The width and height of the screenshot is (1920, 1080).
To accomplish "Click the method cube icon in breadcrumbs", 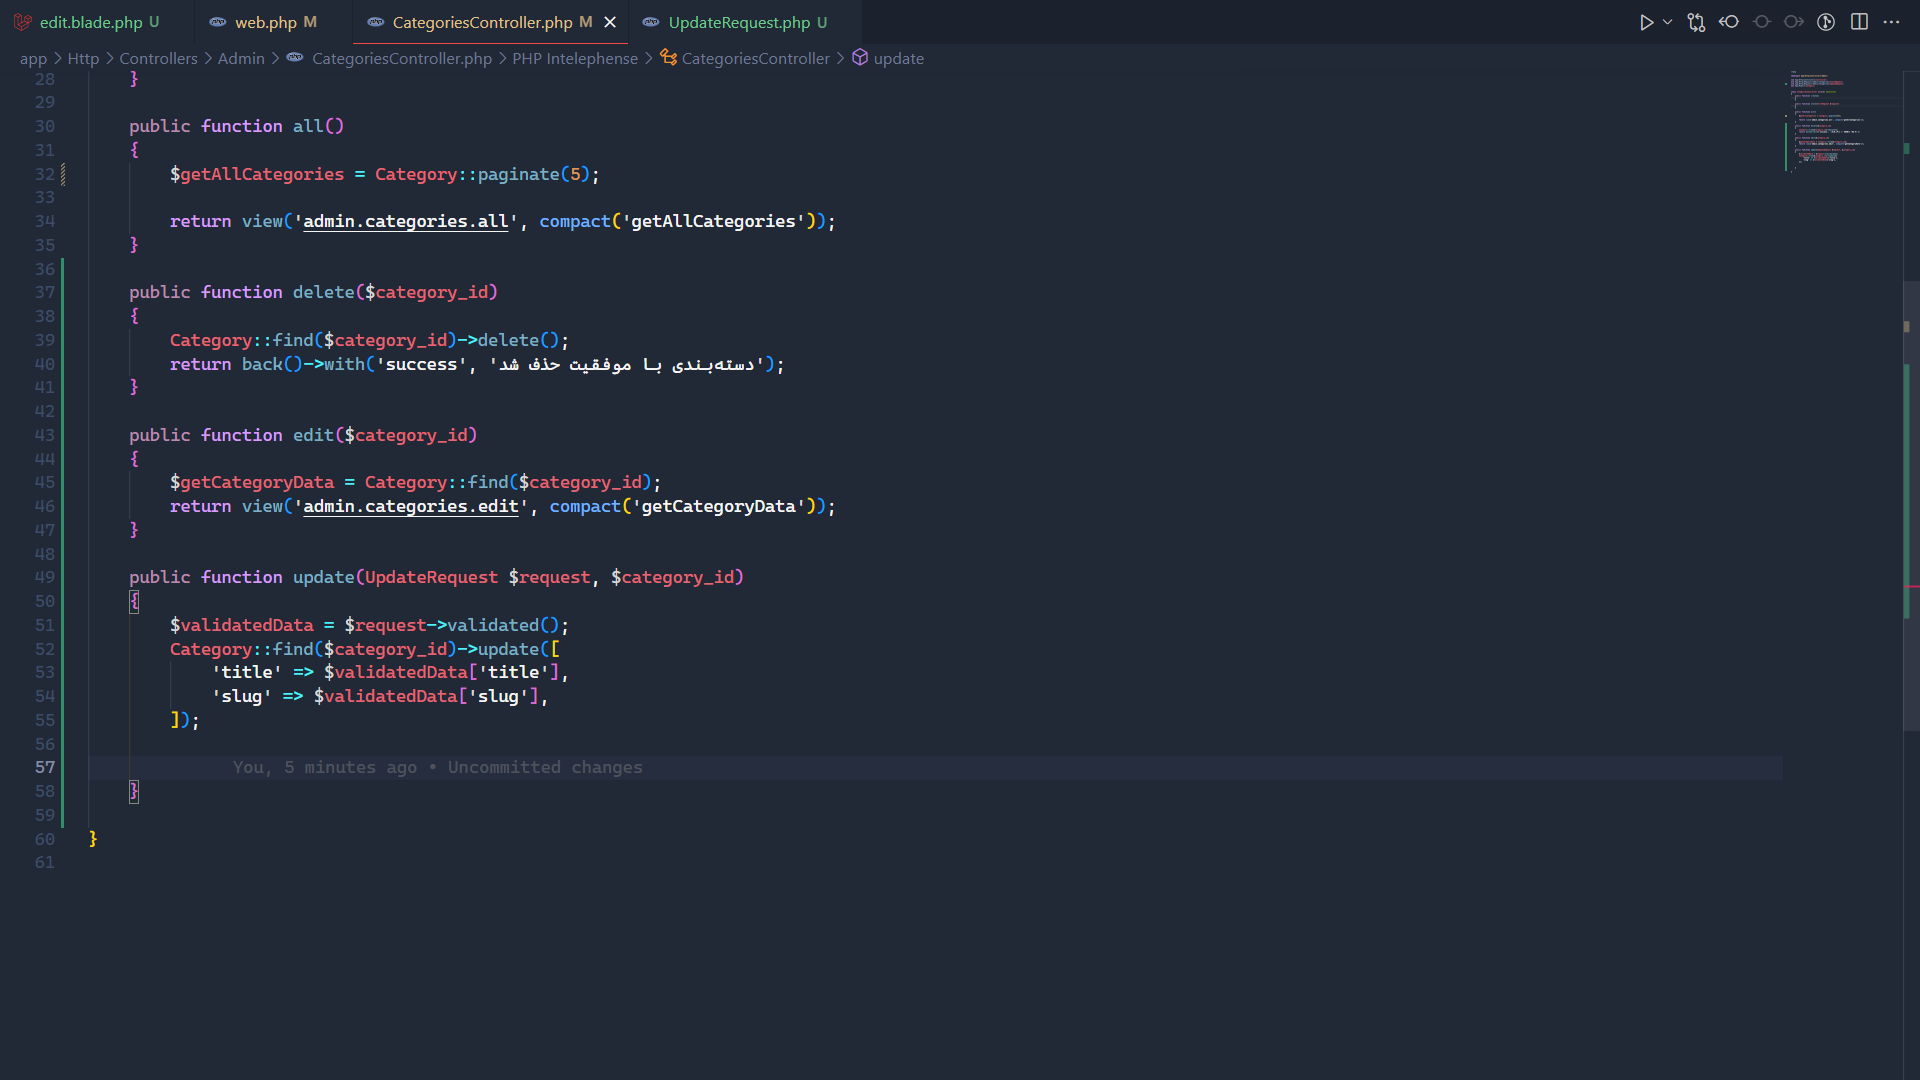I will click(860, 58).
